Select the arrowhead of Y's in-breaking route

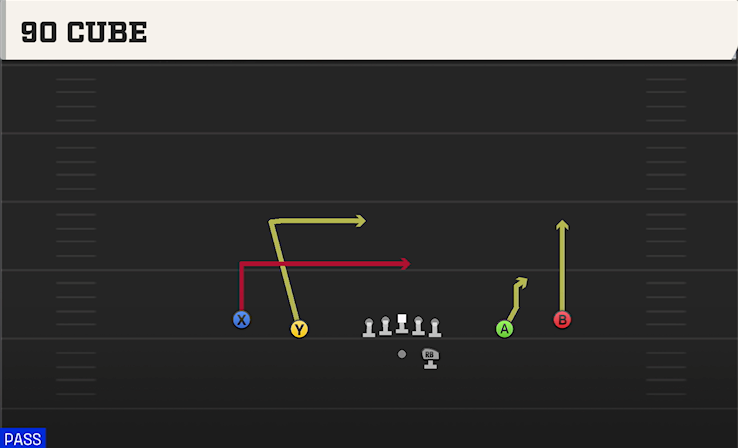[361, 220]
